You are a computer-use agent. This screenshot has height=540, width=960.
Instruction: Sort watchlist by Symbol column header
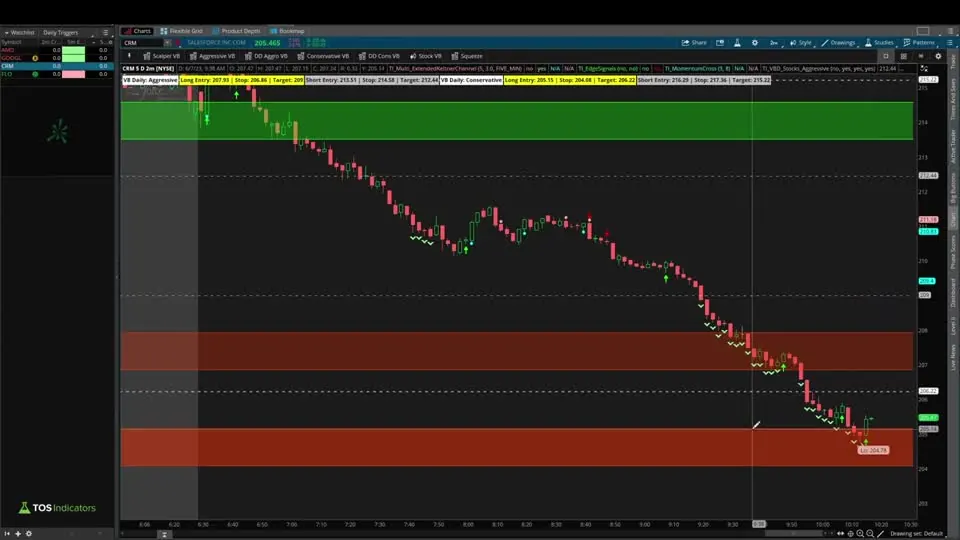point(12,42)
